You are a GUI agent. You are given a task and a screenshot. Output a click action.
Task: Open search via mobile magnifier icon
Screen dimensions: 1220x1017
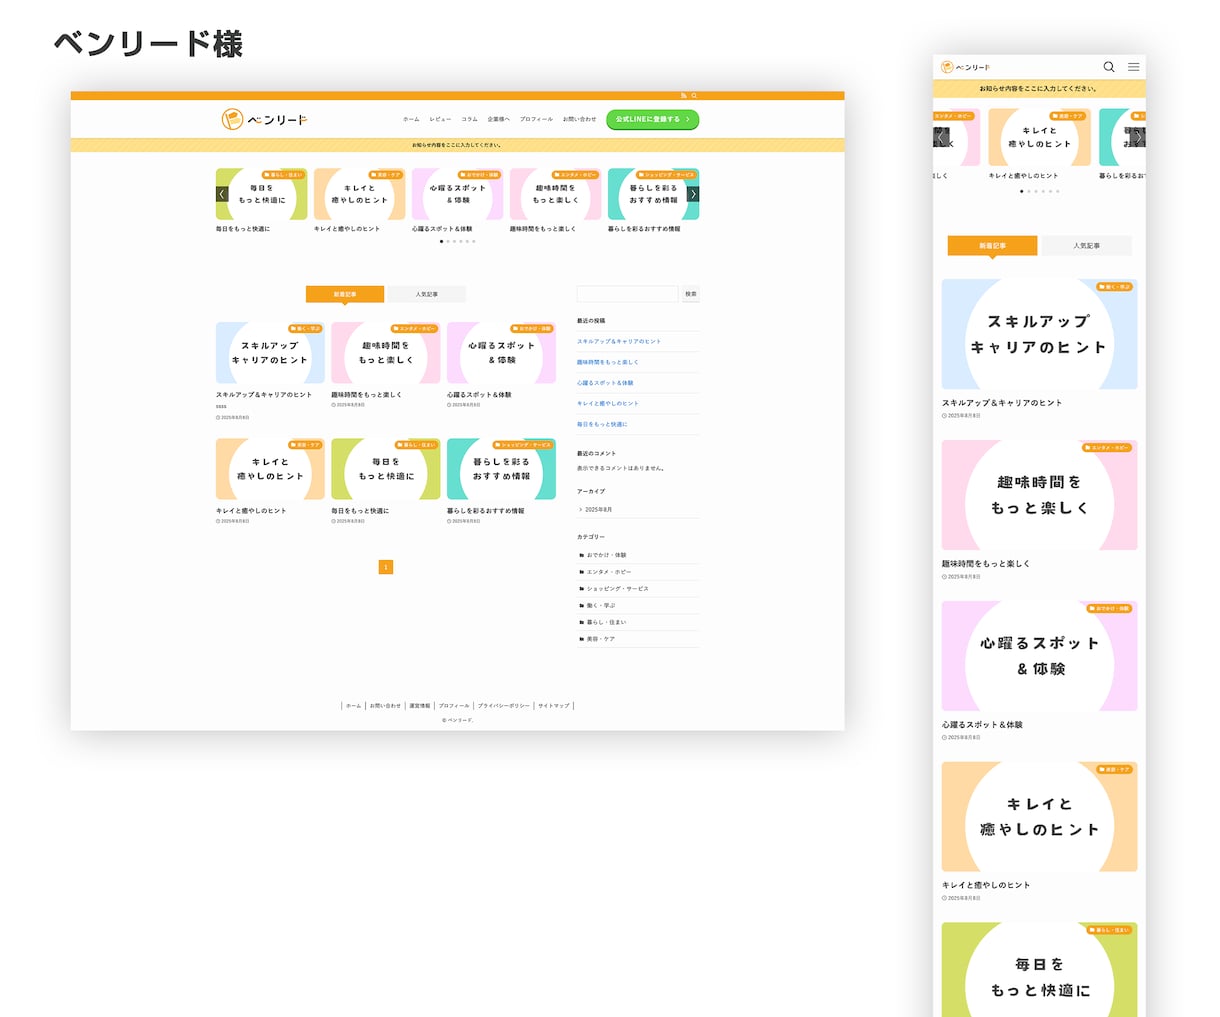pos(1109,67)
